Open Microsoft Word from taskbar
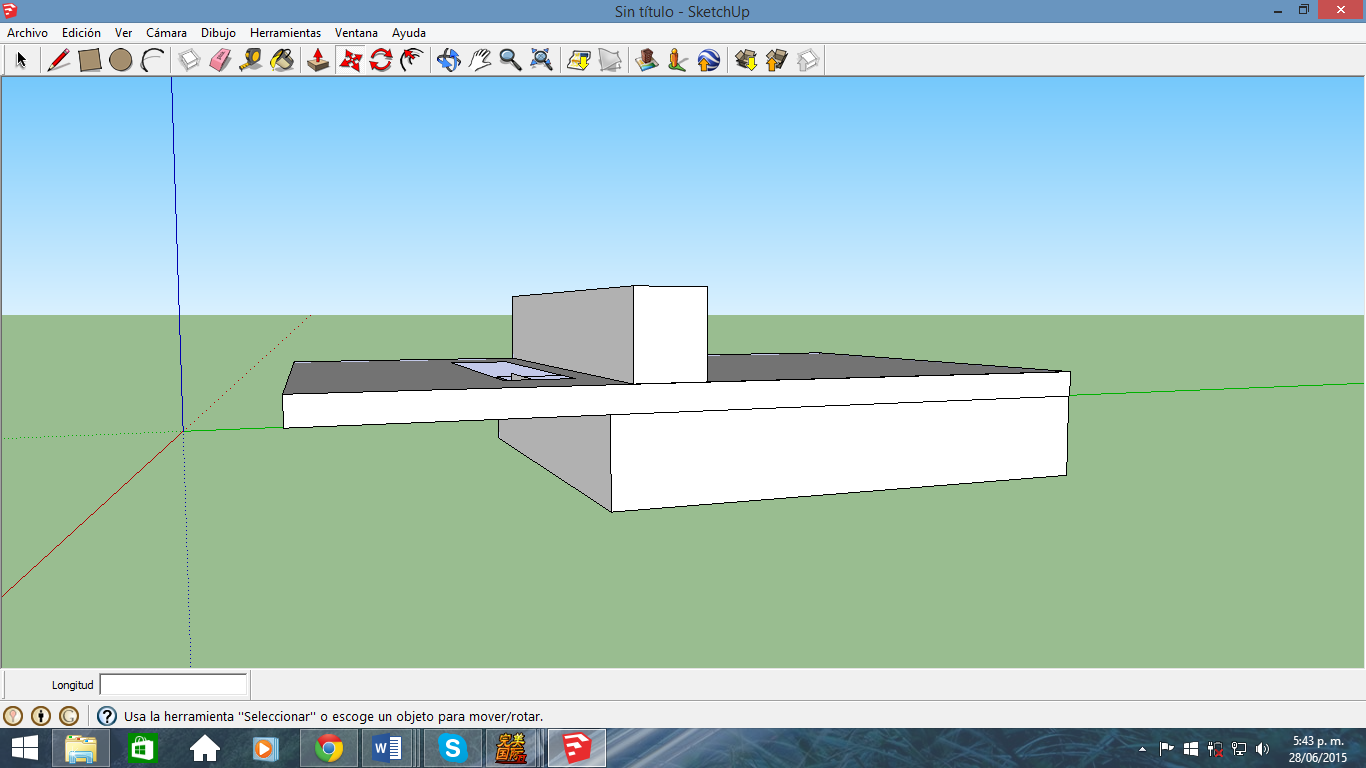This screenshot has height=768, width=1366. (387, 748)
